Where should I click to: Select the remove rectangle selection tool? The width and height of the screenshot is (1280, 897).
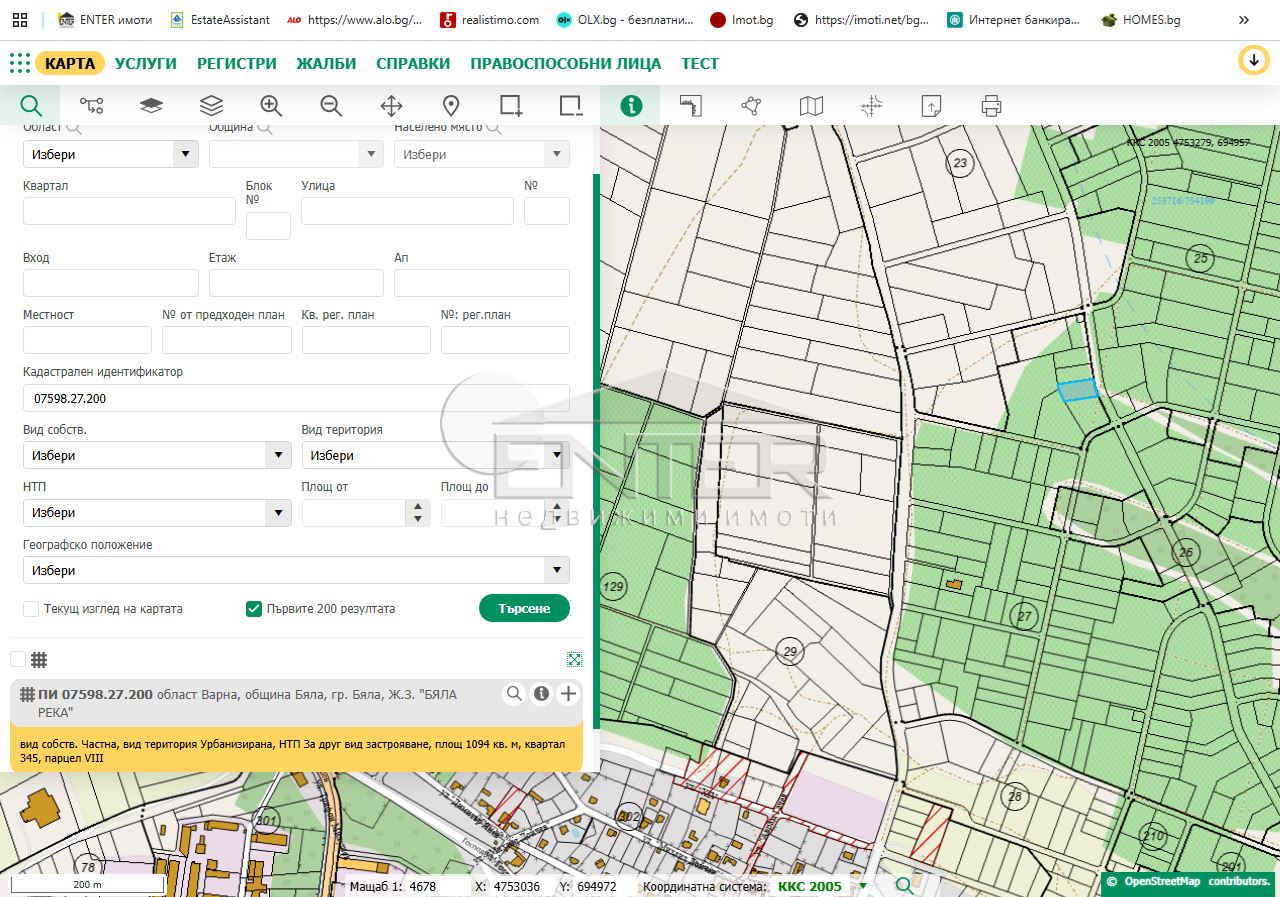point(571,105)
